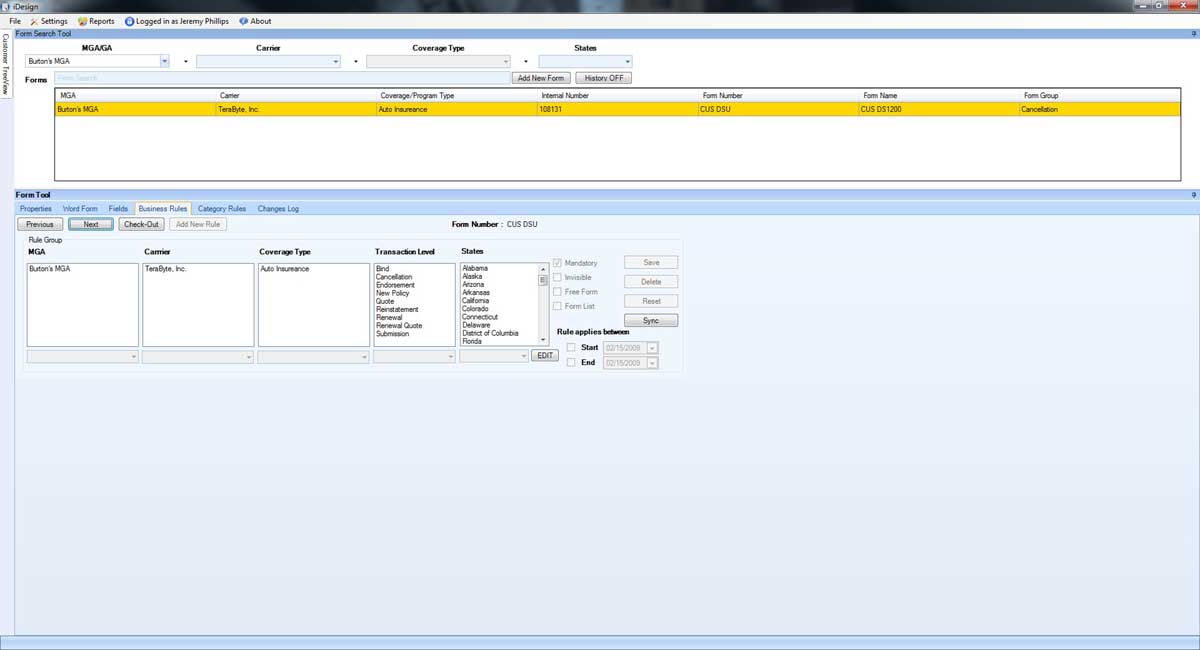Image resolution: width=1200 pixels, height=650 pixels.
Task: Click the Add New Form button
Action: (541, 78)
